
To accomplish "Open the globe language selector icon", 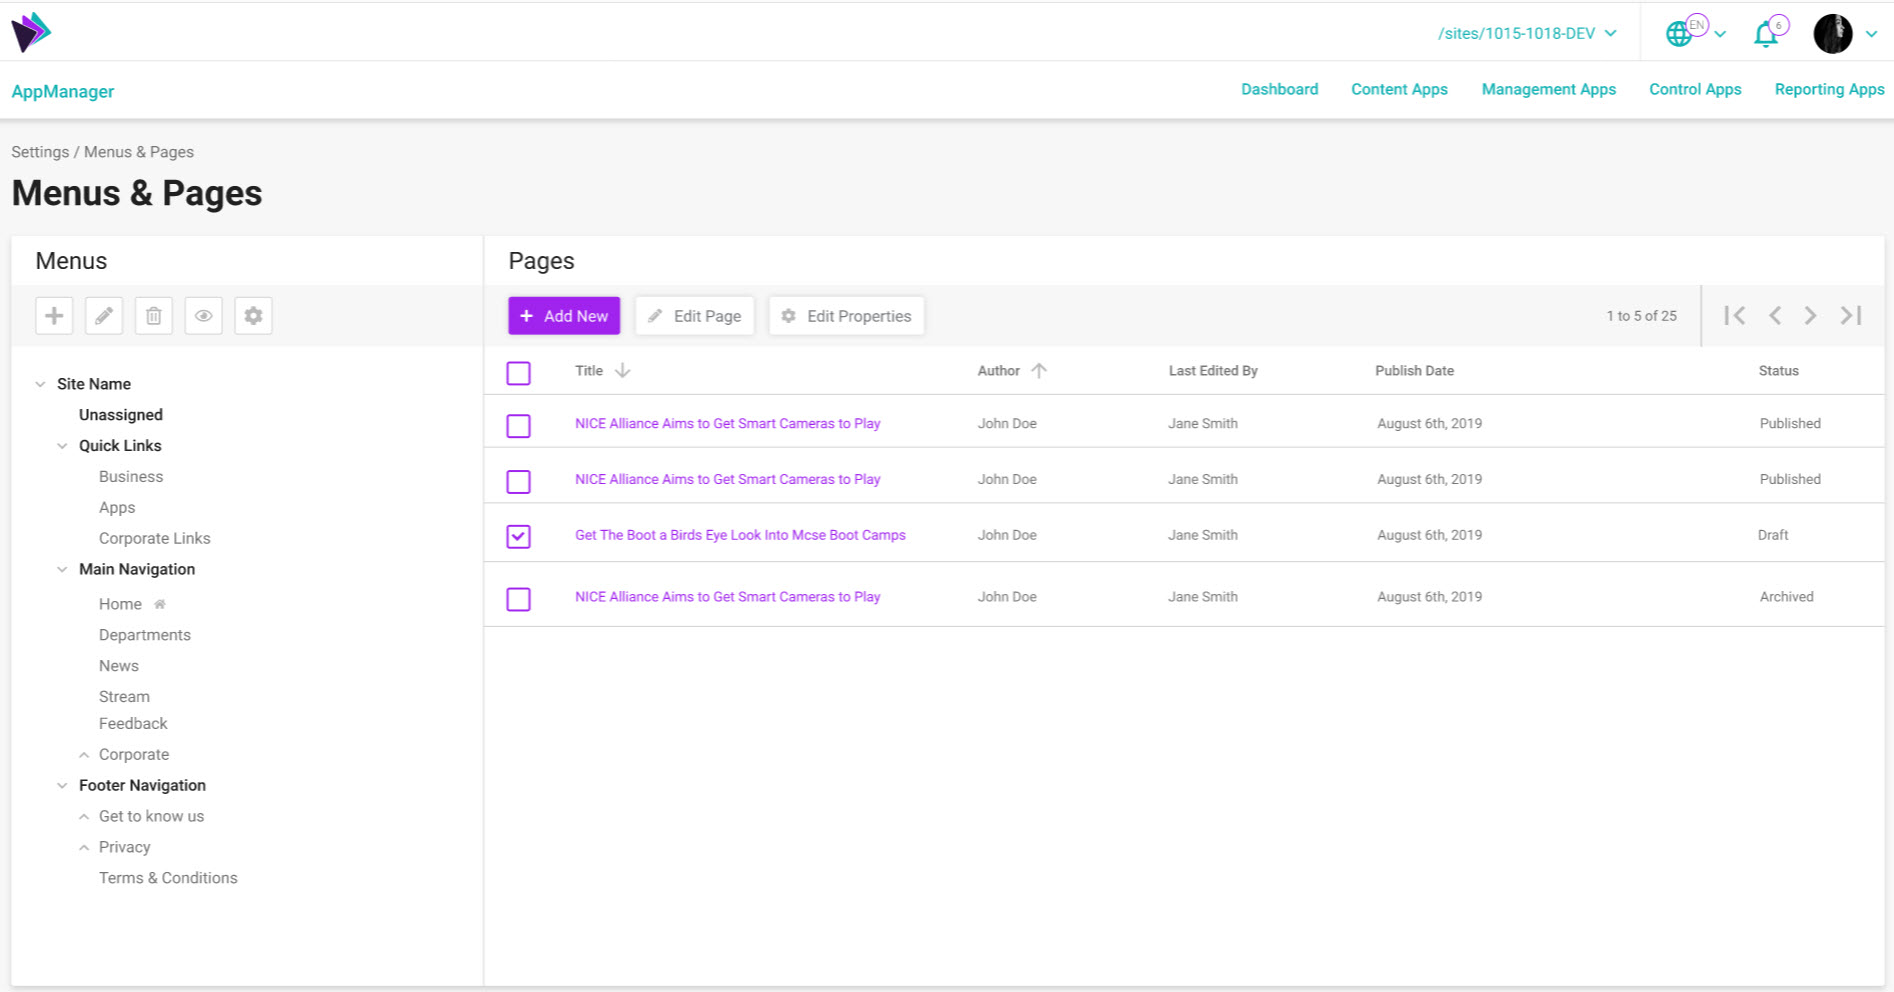I will click(1678, 34).
